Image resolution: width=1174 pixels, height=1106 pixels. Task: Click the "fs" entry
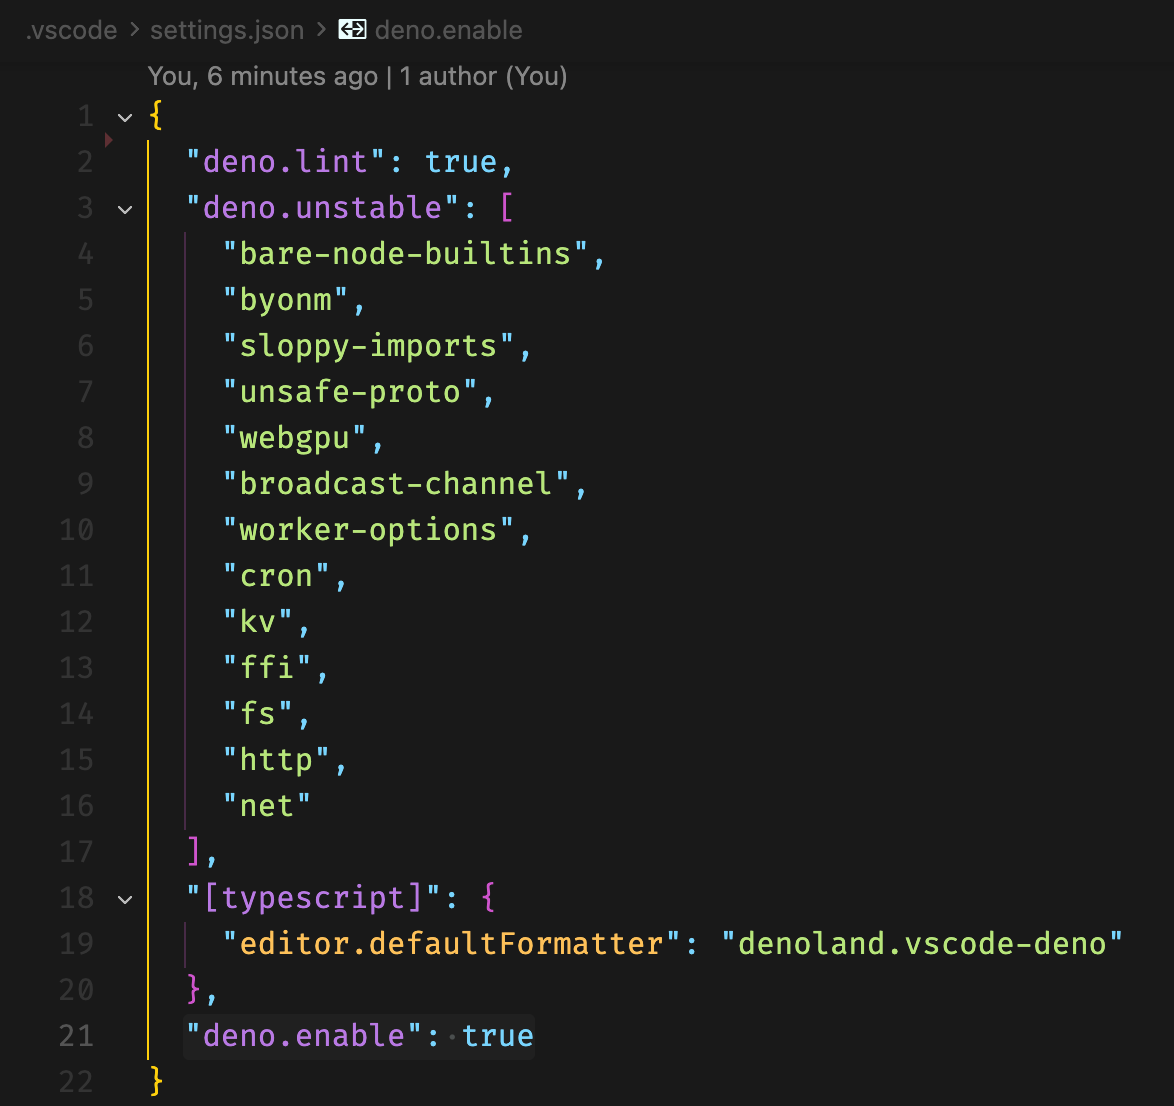258,714
